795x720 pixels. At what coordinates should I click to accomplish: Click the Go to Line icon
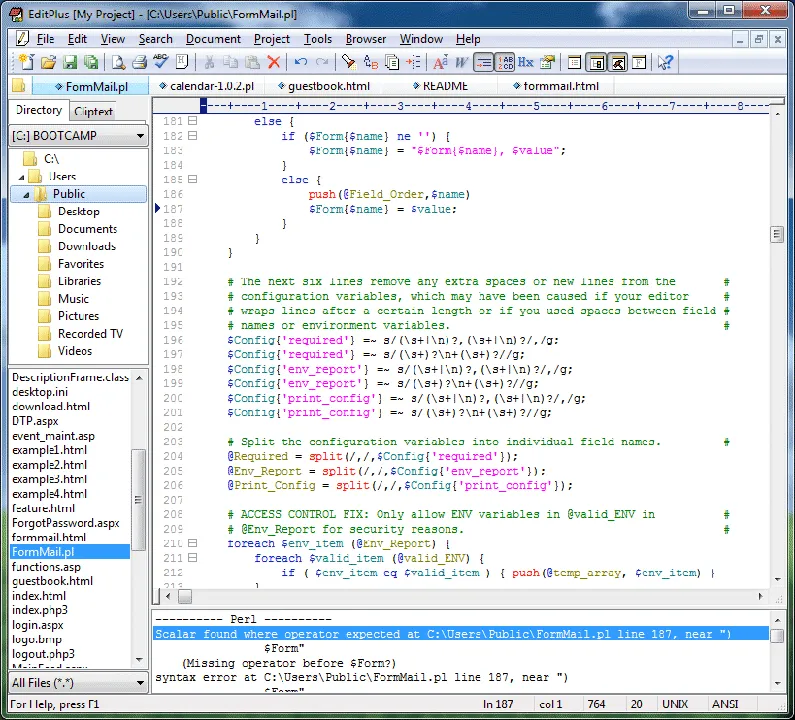(413, 62)
